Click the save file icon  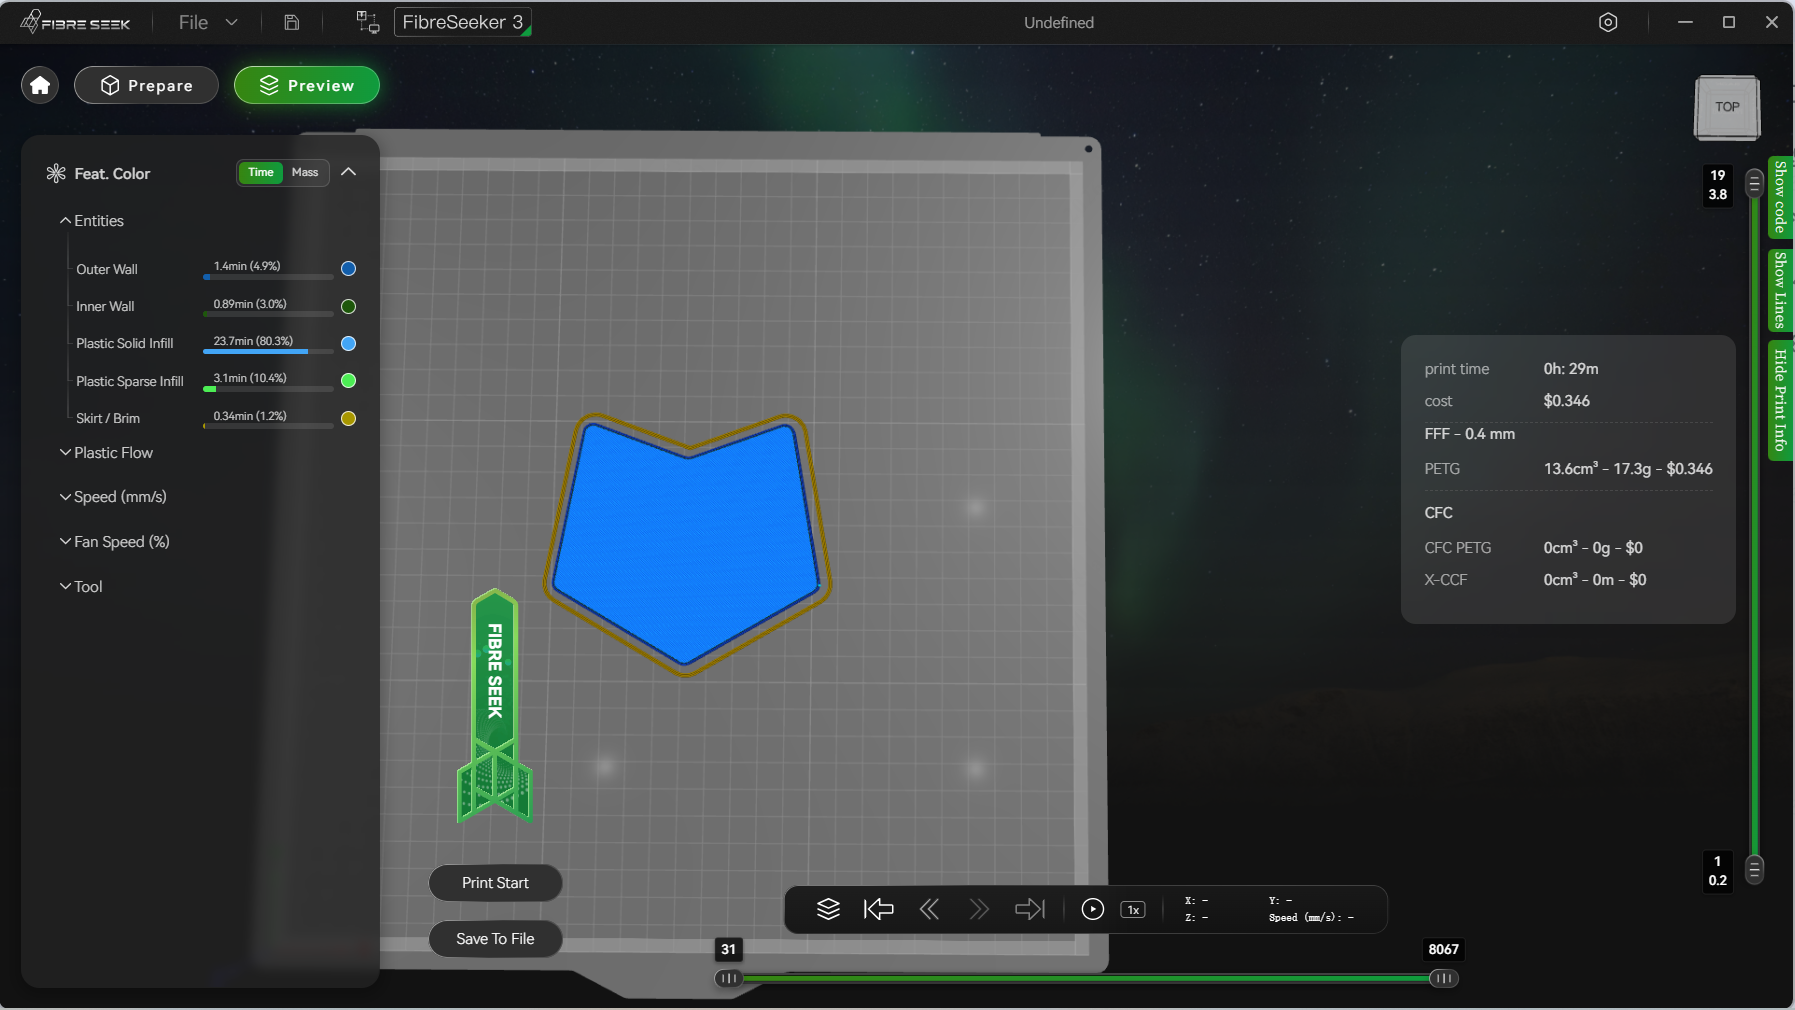pos(291,22)
